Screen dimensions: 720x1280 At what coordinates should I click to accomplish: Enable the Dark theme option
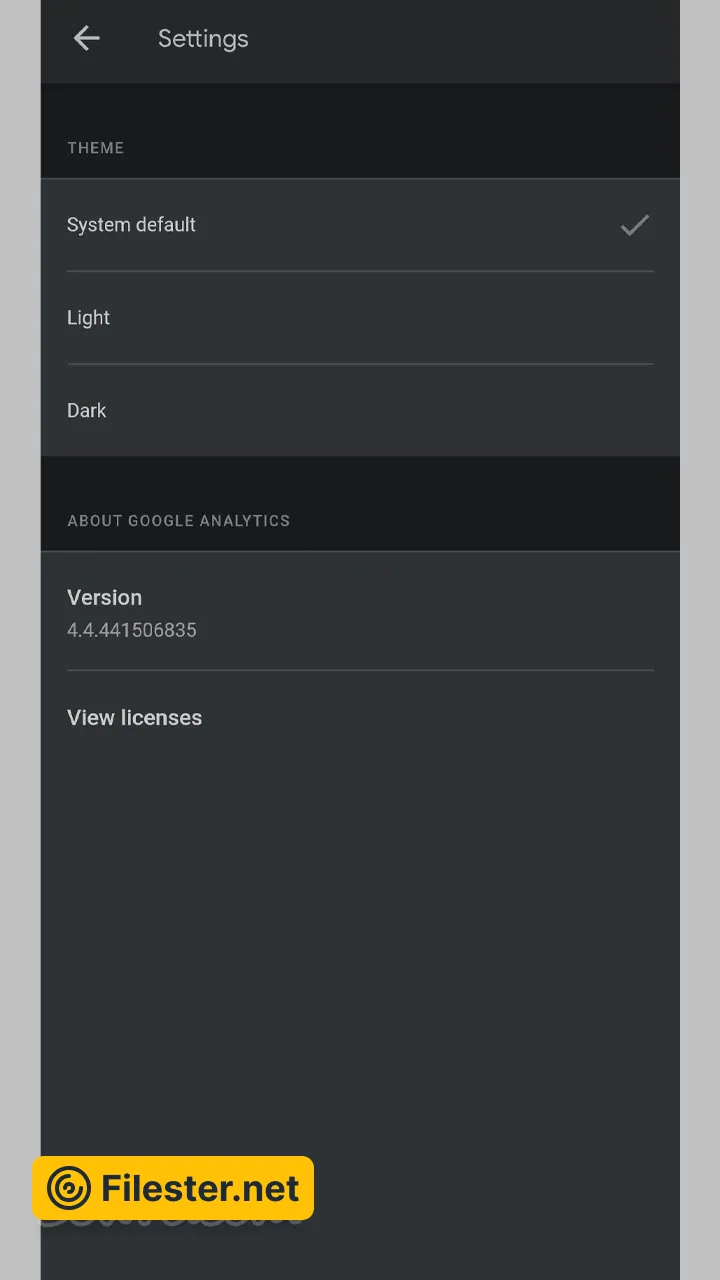[87, 411]
